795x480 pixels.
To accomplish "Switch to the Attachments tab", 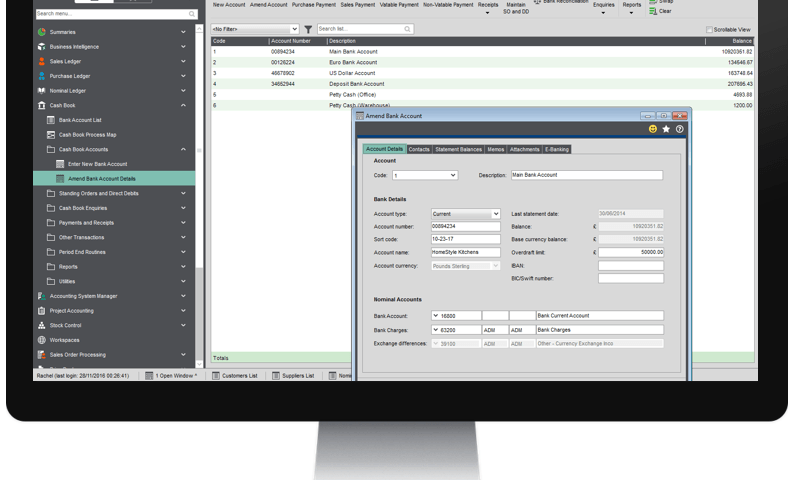I will [x=524, y=150].
